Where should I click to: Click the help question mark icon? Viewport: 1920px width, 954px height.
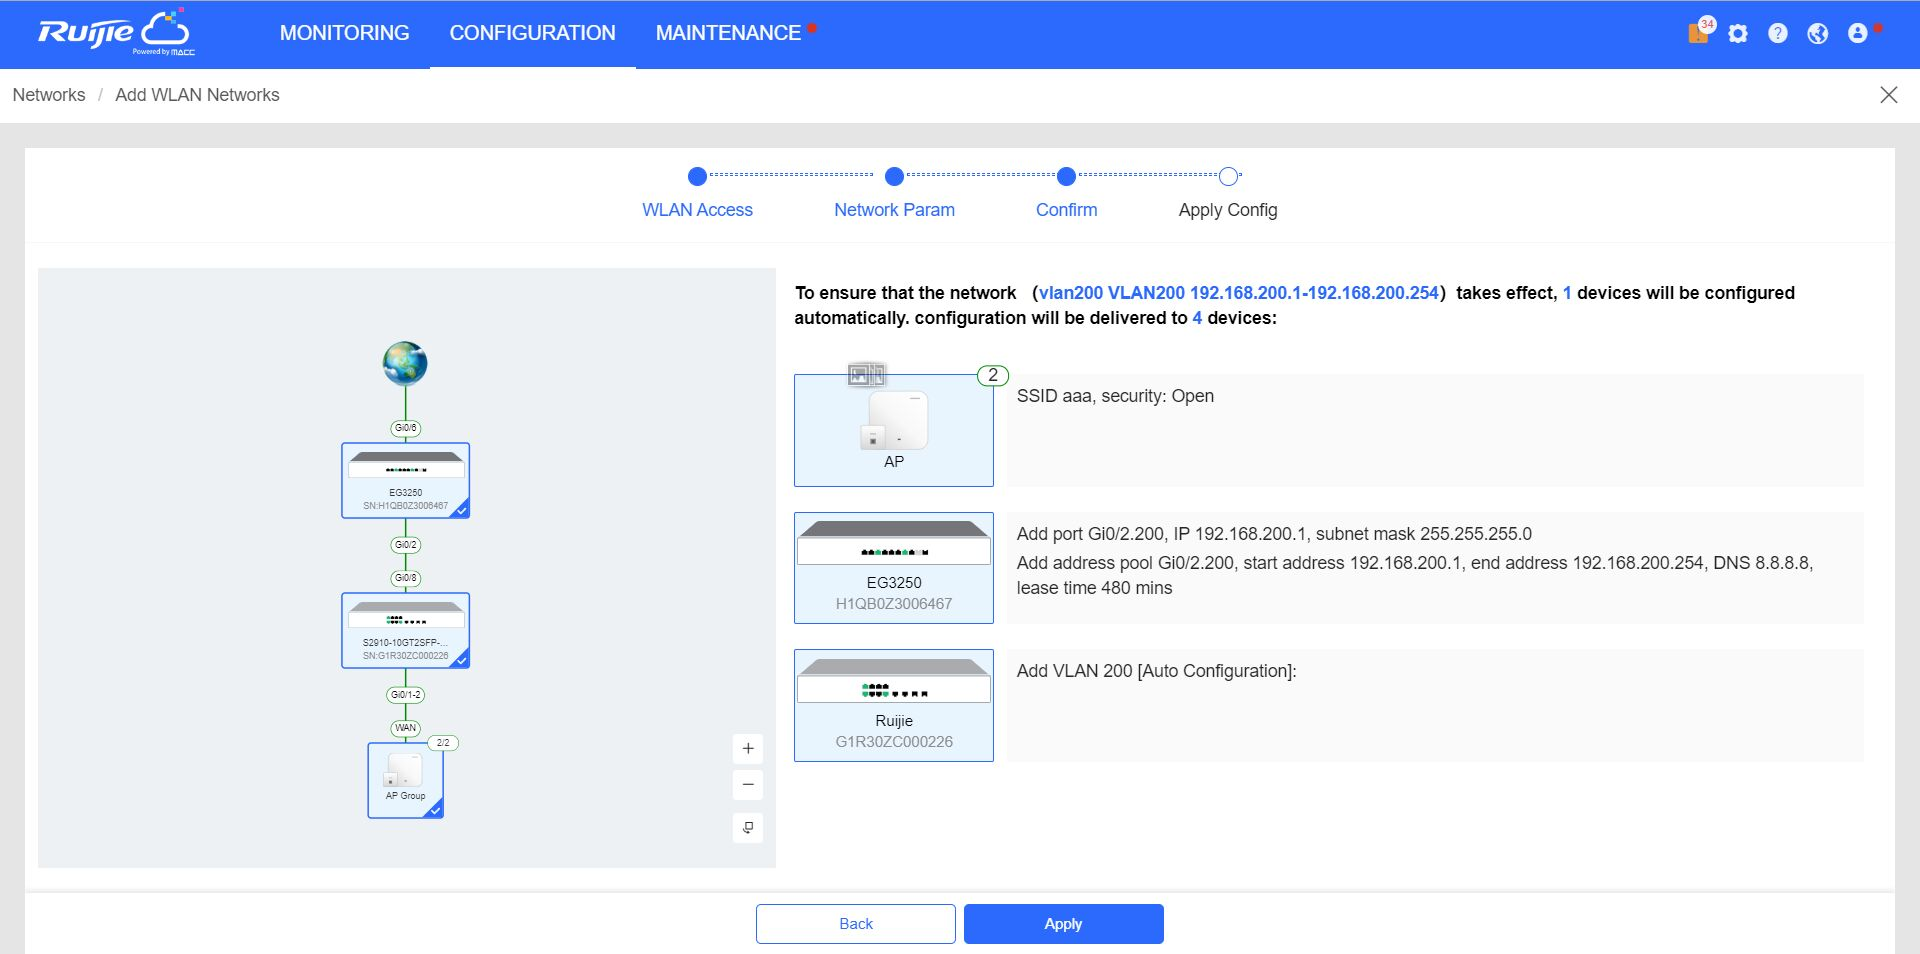coord(1777,34)
